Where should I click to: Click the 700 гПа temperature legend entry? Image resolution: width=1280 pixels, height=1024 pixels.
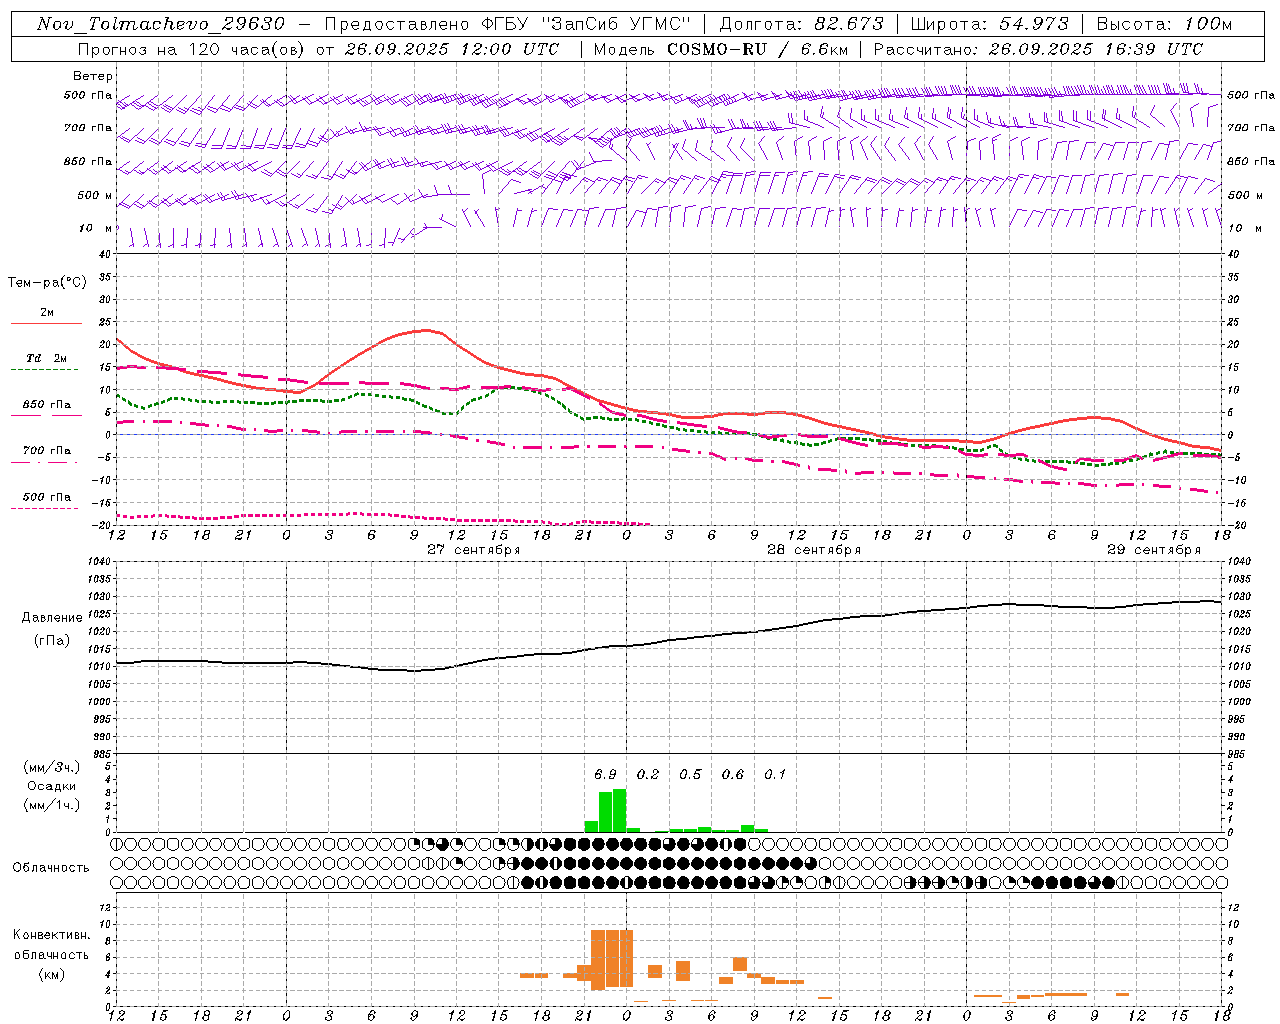click(x=46, y=451)
